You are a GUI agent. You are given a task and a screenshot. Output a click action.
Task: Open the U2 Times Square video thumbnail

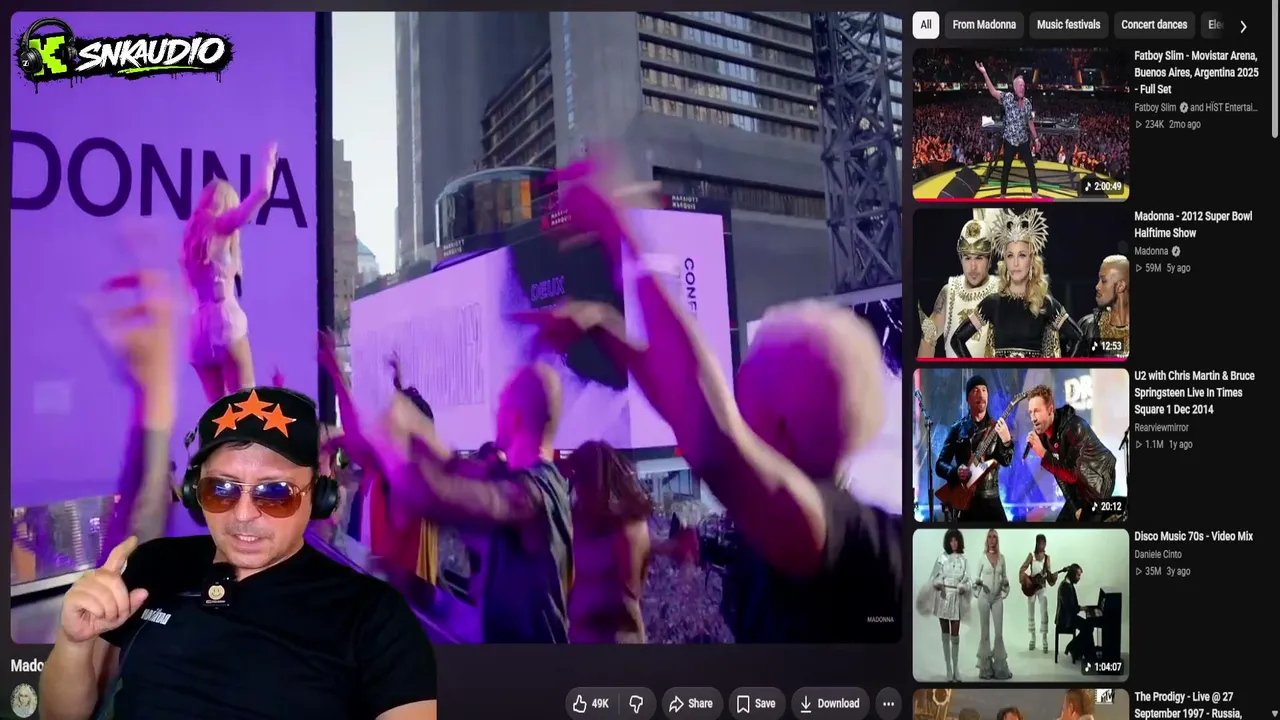pos(1021,445)
